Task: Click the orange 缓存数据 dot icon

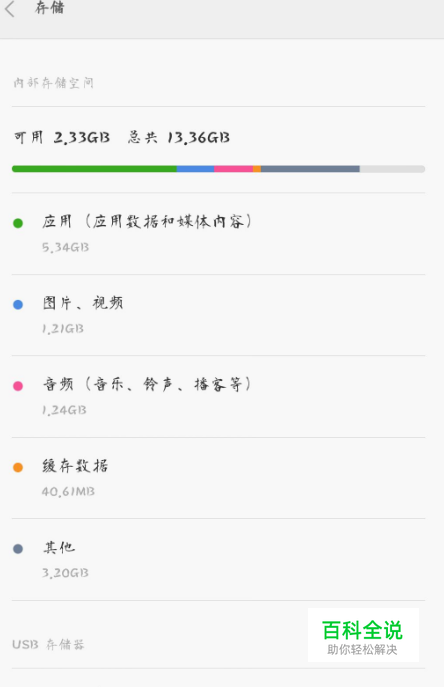Action: (x=18, y=467)
